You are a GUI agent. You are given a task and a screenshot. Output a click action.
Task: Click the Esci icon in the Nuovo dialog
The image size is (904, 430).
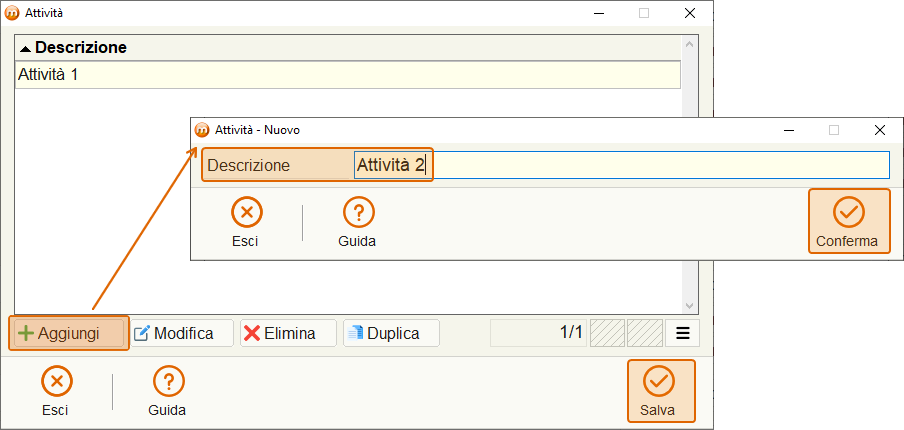247,212
